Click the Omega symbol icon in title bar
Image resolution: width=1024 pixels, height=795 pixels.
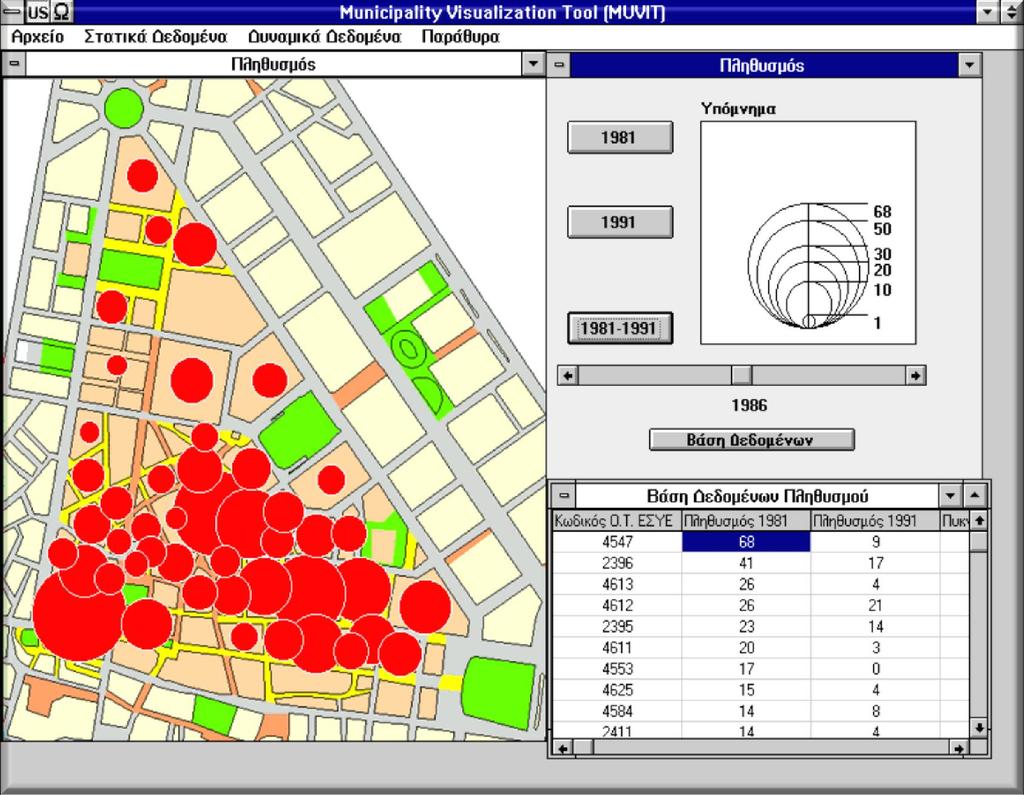[x=61, y=12]
